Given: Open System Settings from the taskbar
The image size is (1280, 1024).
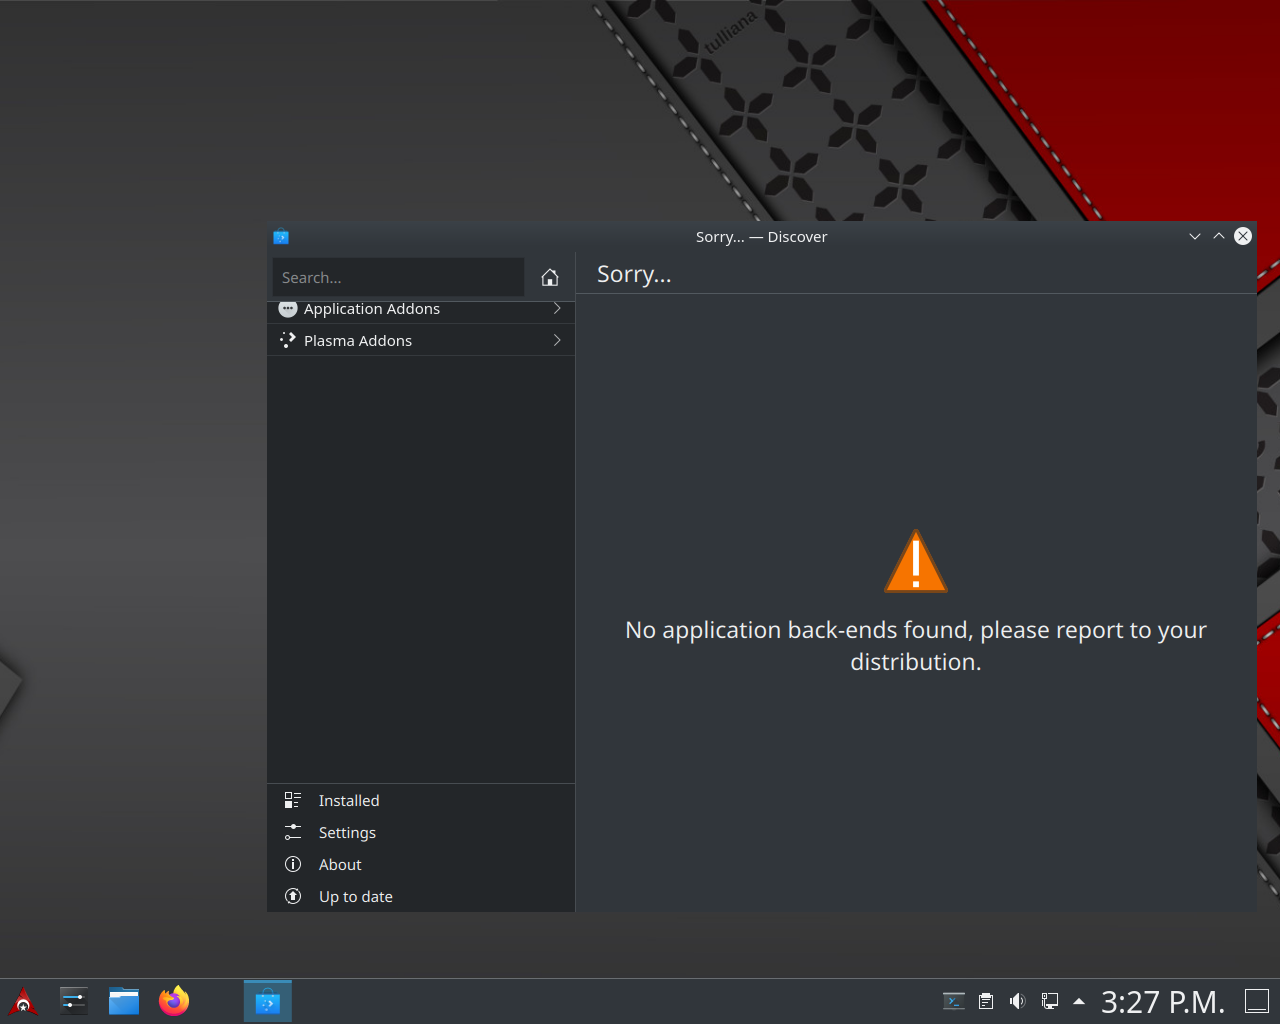Looking at the screenshot, I should click(74, 1001).
